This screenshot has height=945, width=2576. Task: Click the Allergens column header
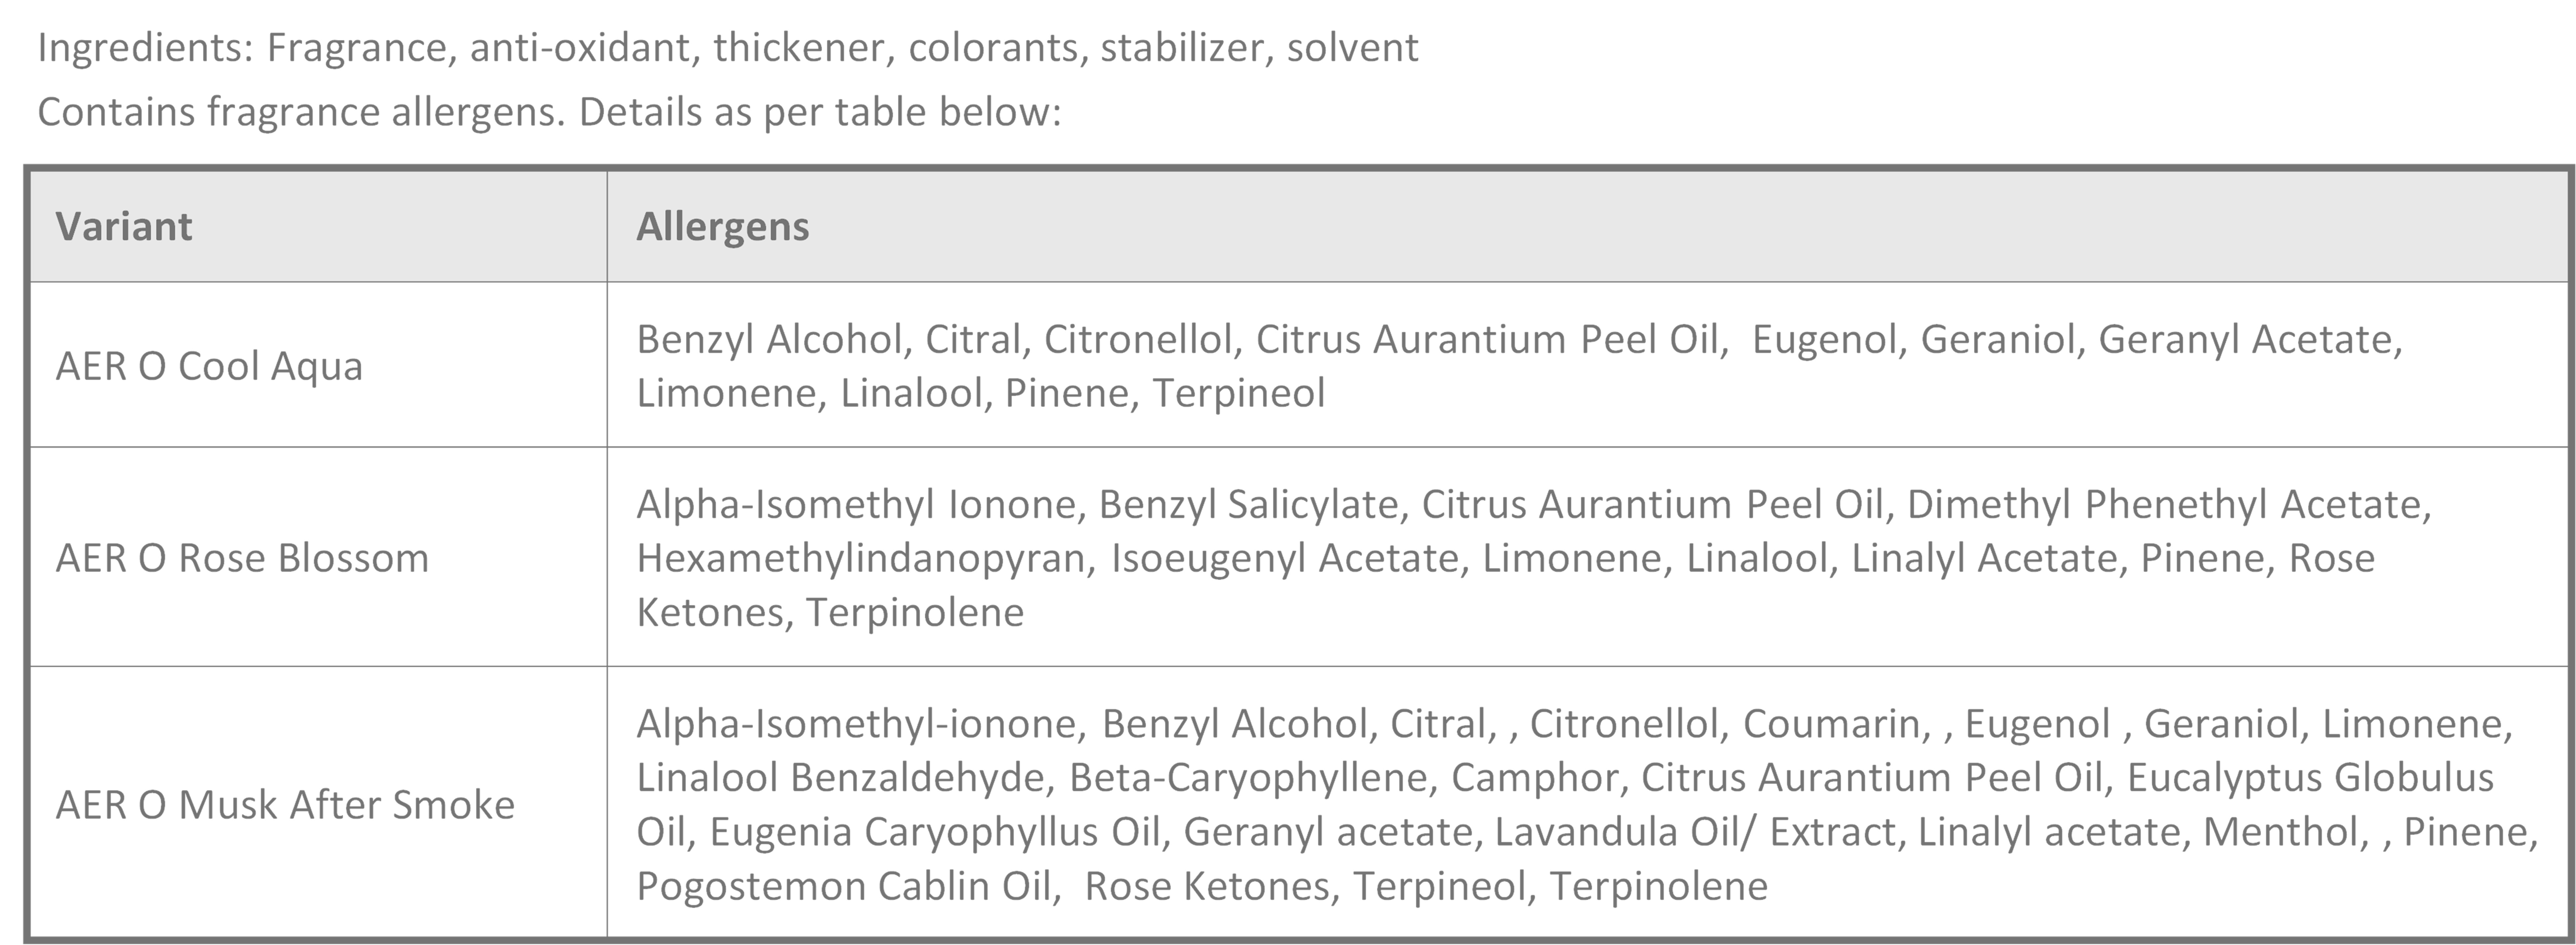point(722,227)
